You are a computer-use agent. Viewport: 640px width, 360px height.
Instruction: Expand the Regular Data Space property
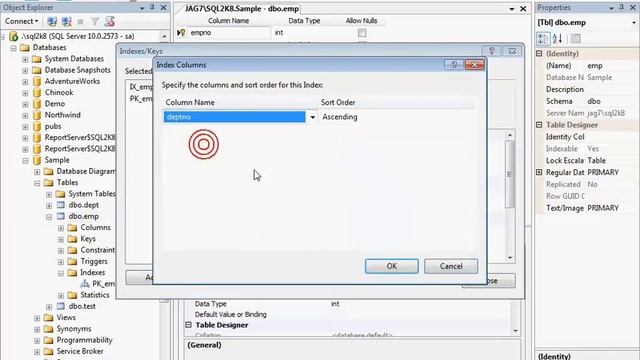(x=539, y=172)
